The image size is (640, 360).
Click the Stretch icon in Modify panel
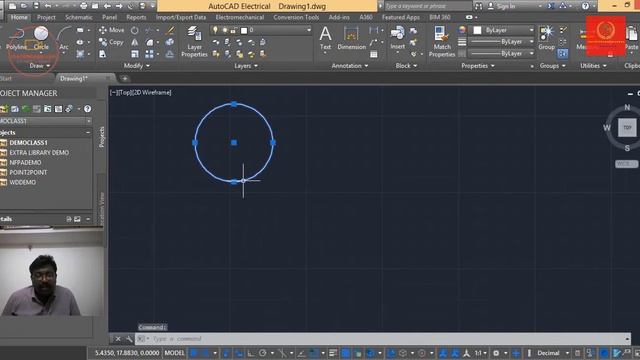(x=103, y=54)
